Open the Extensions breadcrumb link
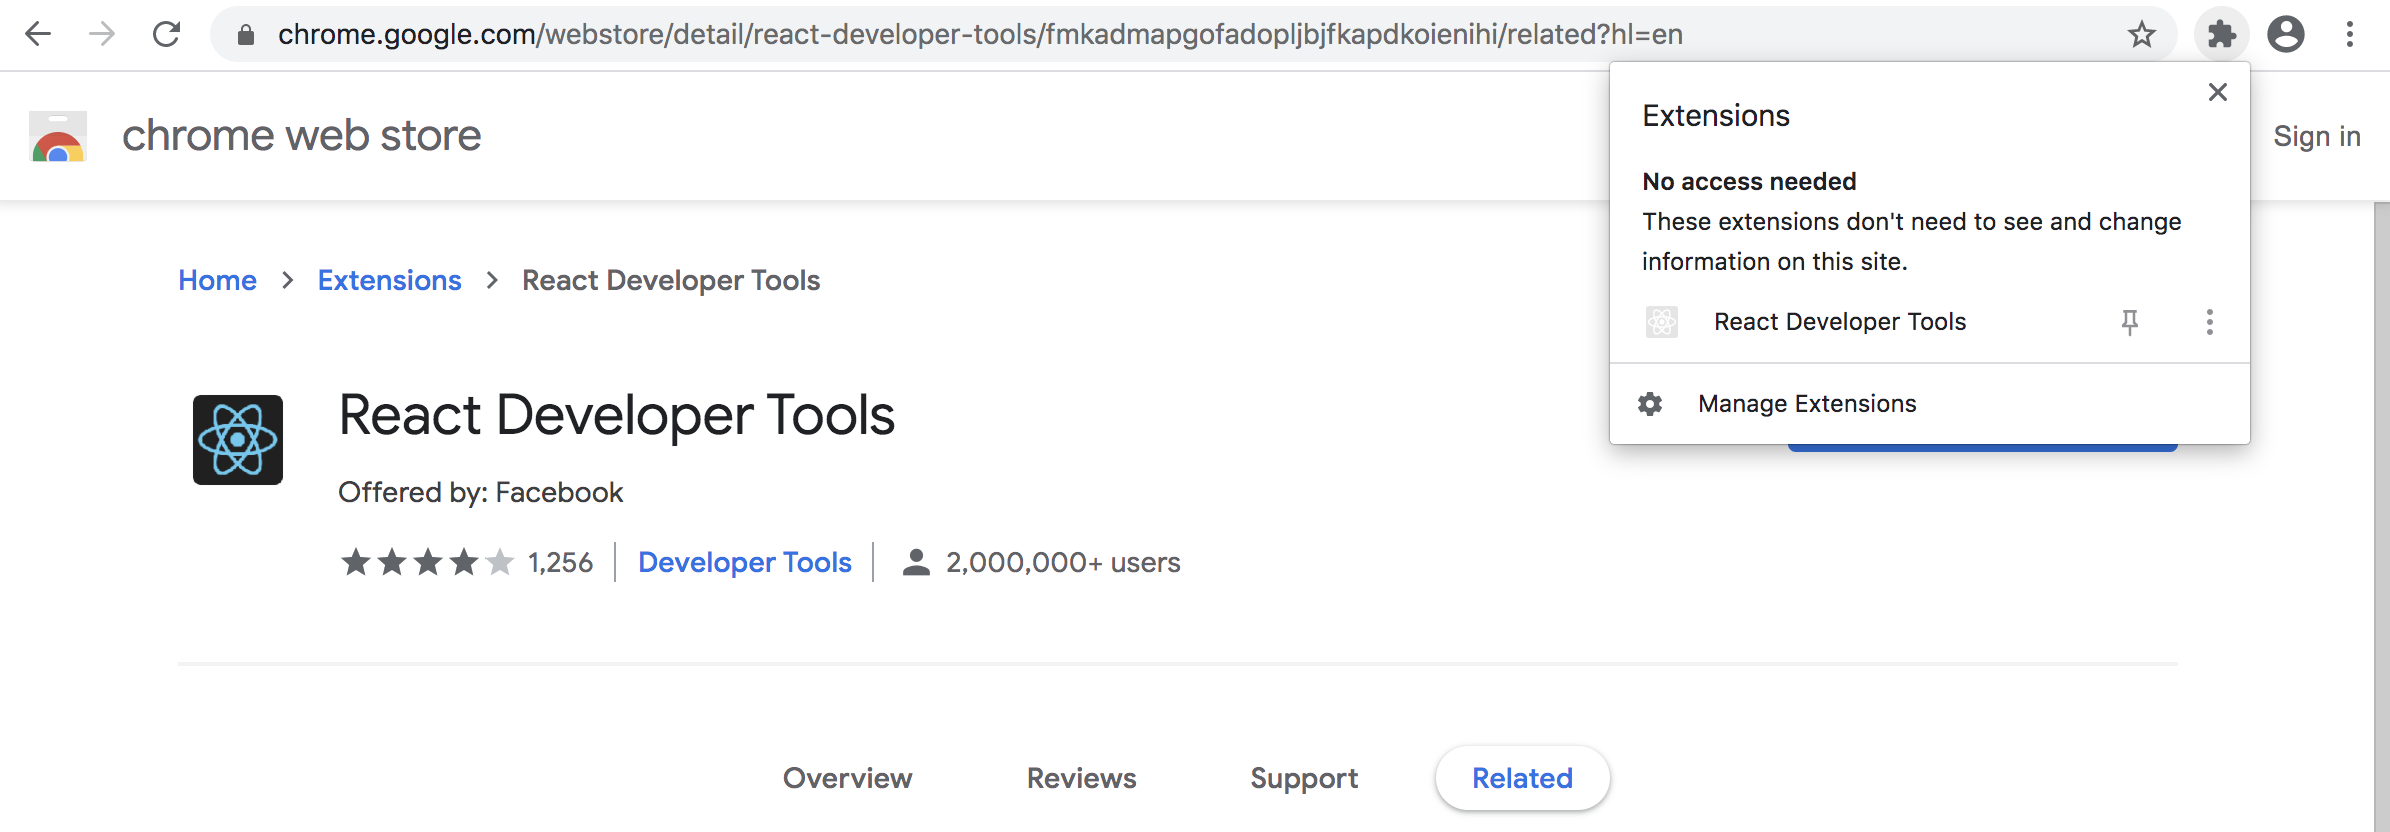The width and height of the screenshot is (2390, 832). (x=389, y=280)
